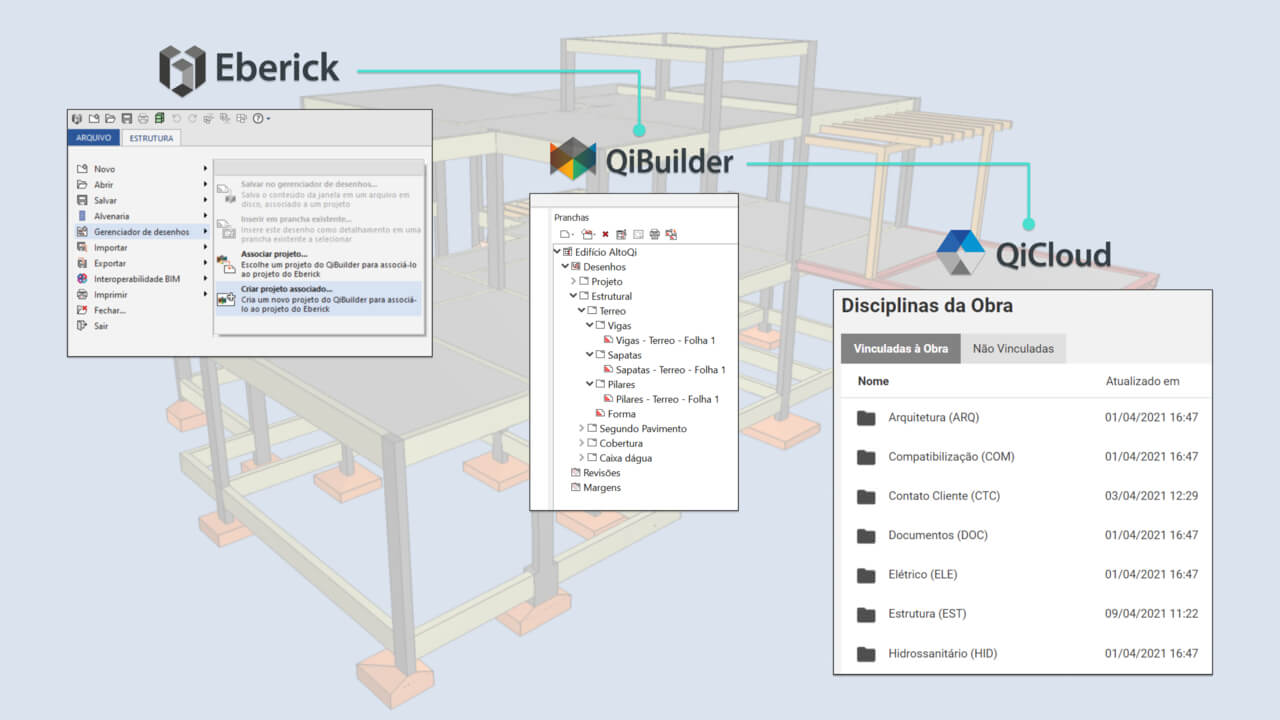Open the Imprimir menu entry
1280x720 pixels.
tap(144, 295)
